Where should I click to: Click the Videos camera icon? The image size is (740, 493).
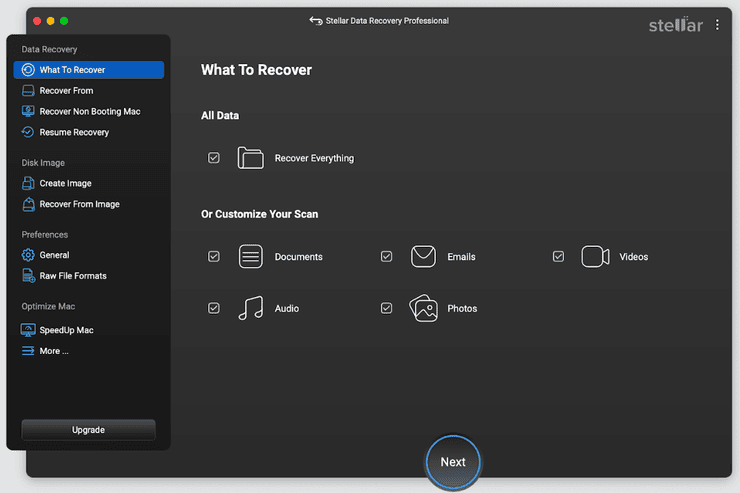(x=595, y=256)
